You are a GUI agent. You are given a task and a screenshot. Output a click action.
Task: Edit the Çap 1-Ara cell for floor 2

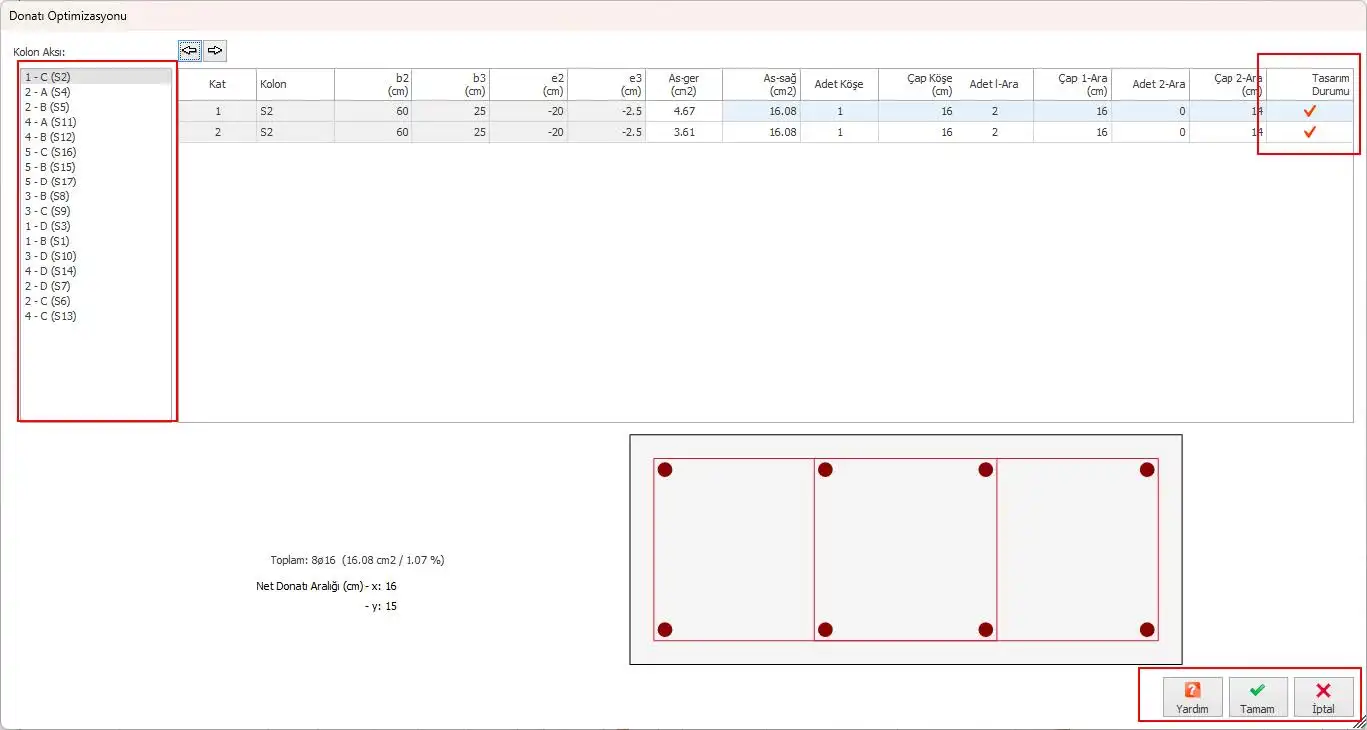(x=1072, y=132)
